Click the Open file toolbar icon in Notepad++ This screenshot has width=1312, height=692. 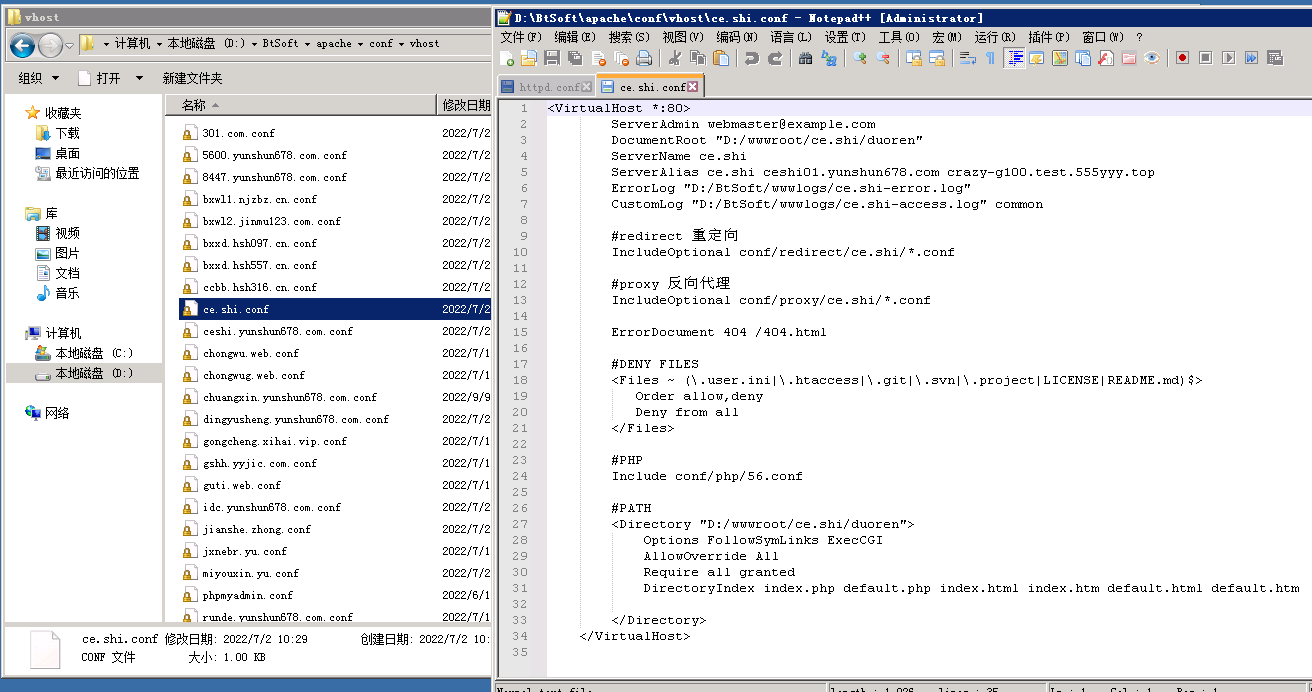[529, 58]
